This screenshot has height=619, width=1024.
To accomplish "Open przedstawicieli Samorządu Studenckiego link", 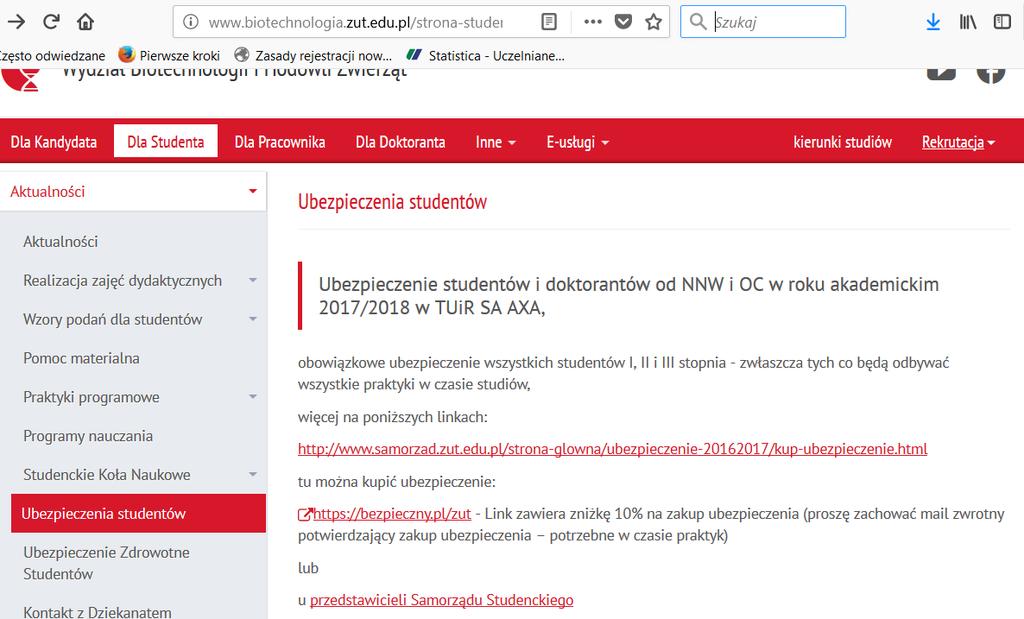I will (441, 600).
